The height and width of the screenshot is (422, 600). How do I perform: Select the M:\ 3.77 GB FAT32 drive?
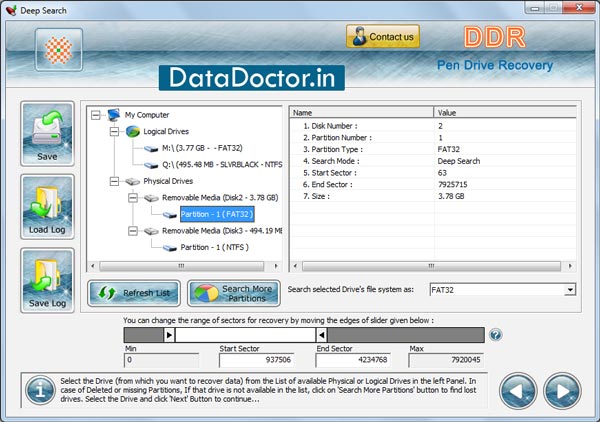[202, 148]
